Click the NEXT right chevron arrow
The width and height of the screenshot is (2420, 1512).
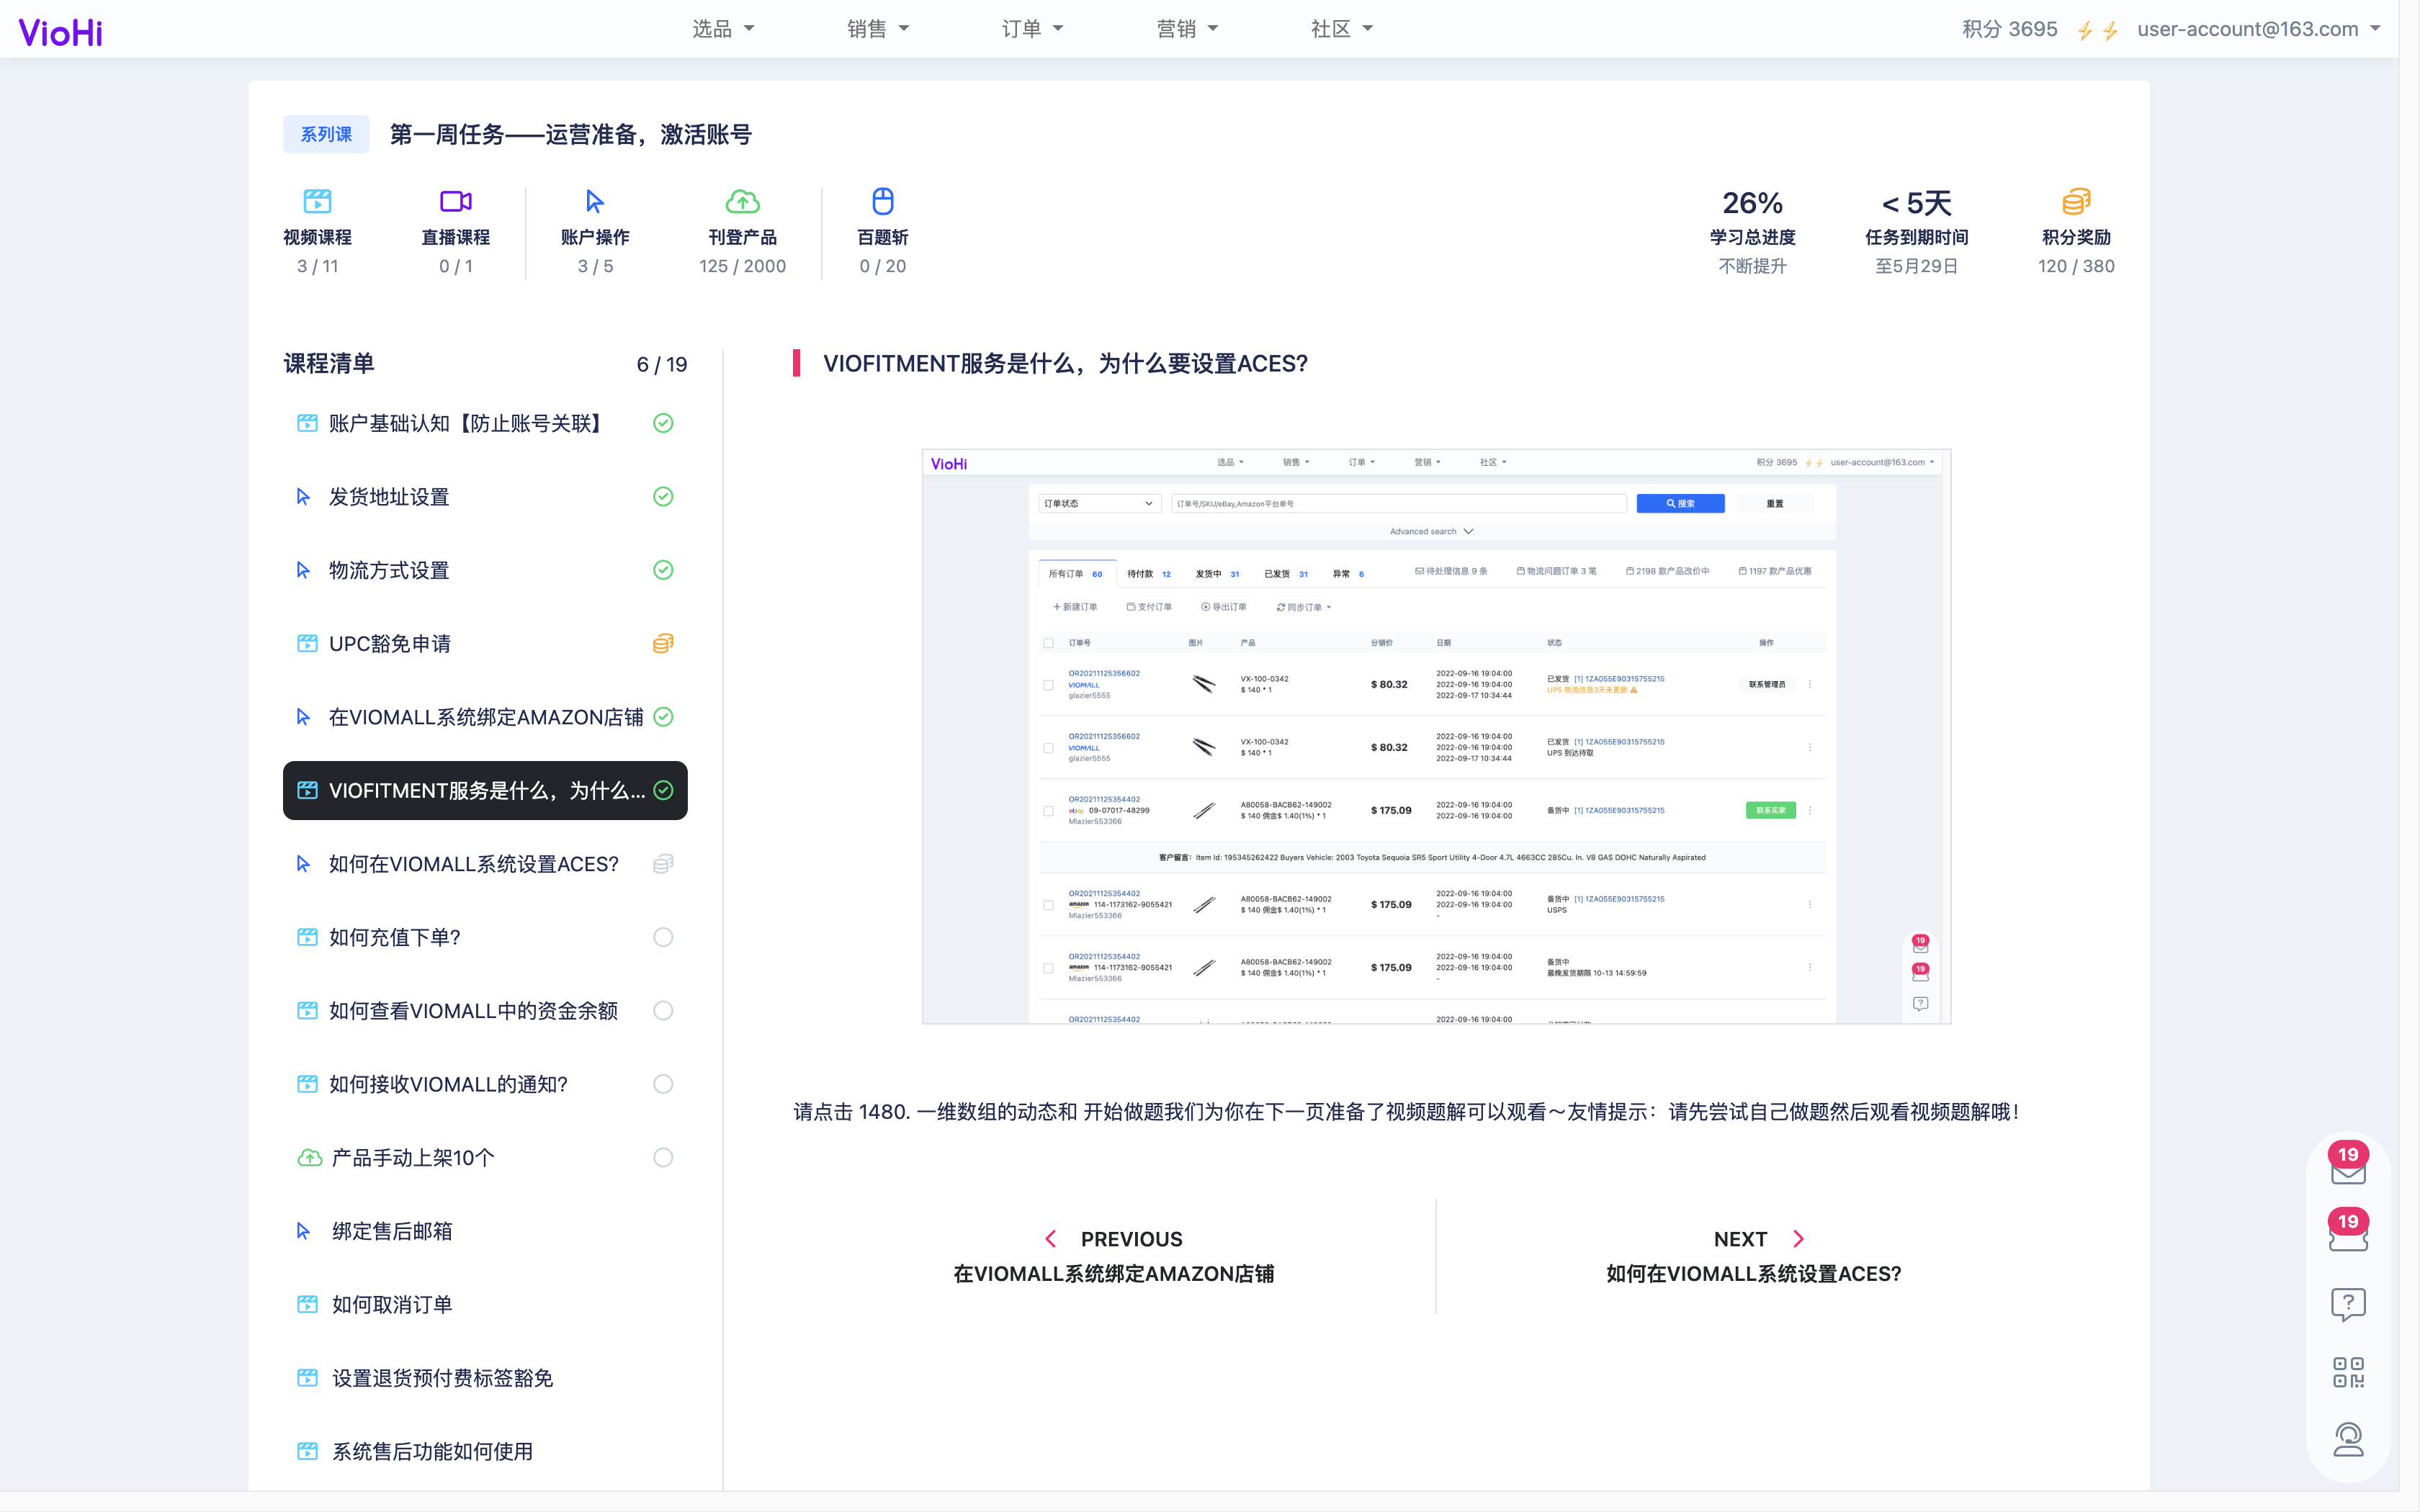coord(1798,1239)
